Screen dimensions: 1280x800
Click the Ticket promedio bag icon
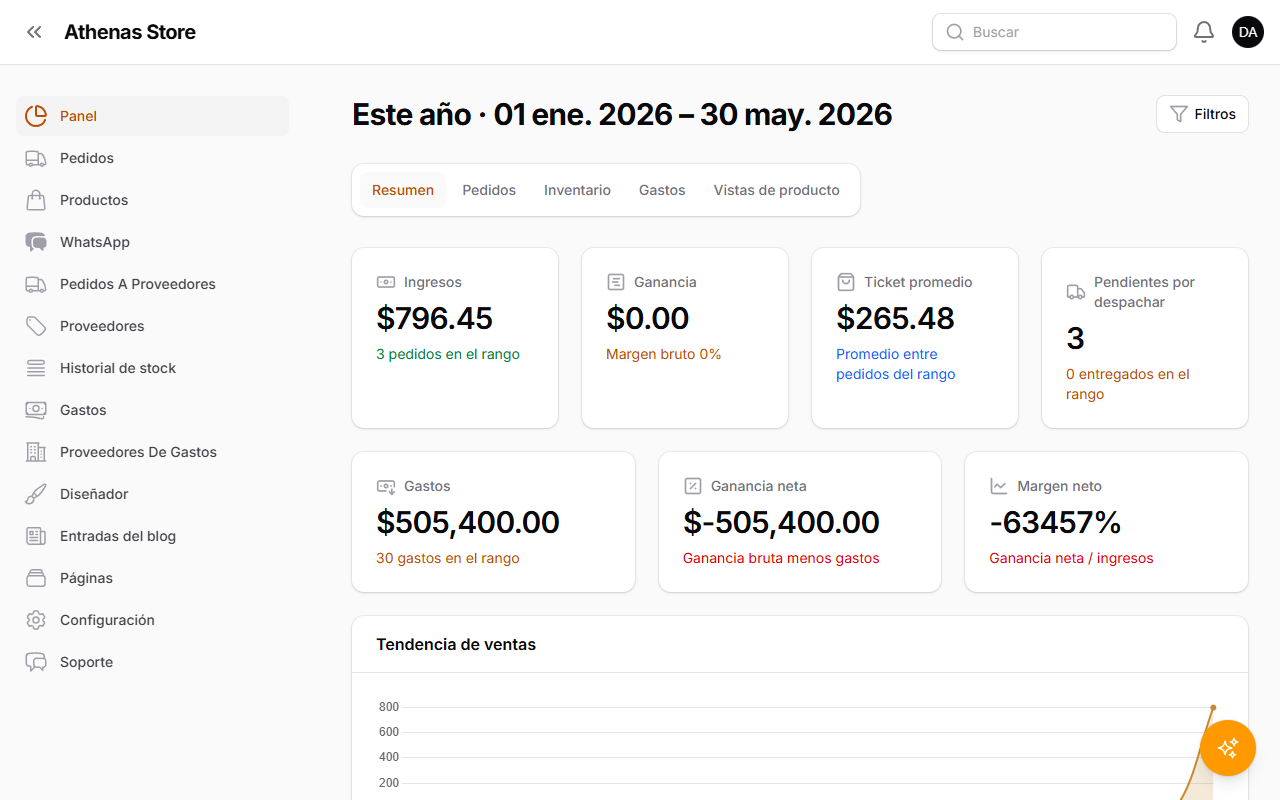pyautogui.click(x=846, y=282)
